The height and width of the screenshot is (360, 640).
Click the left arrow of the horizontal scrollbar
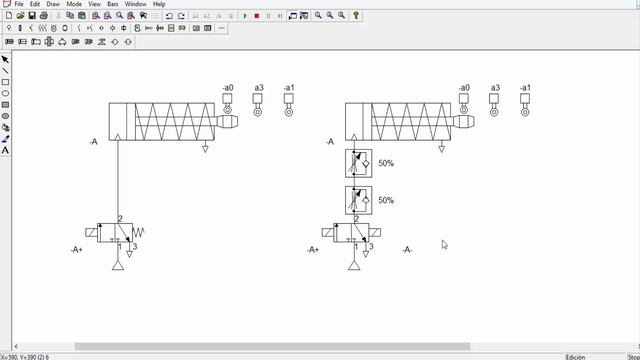[x=16, y=347]
